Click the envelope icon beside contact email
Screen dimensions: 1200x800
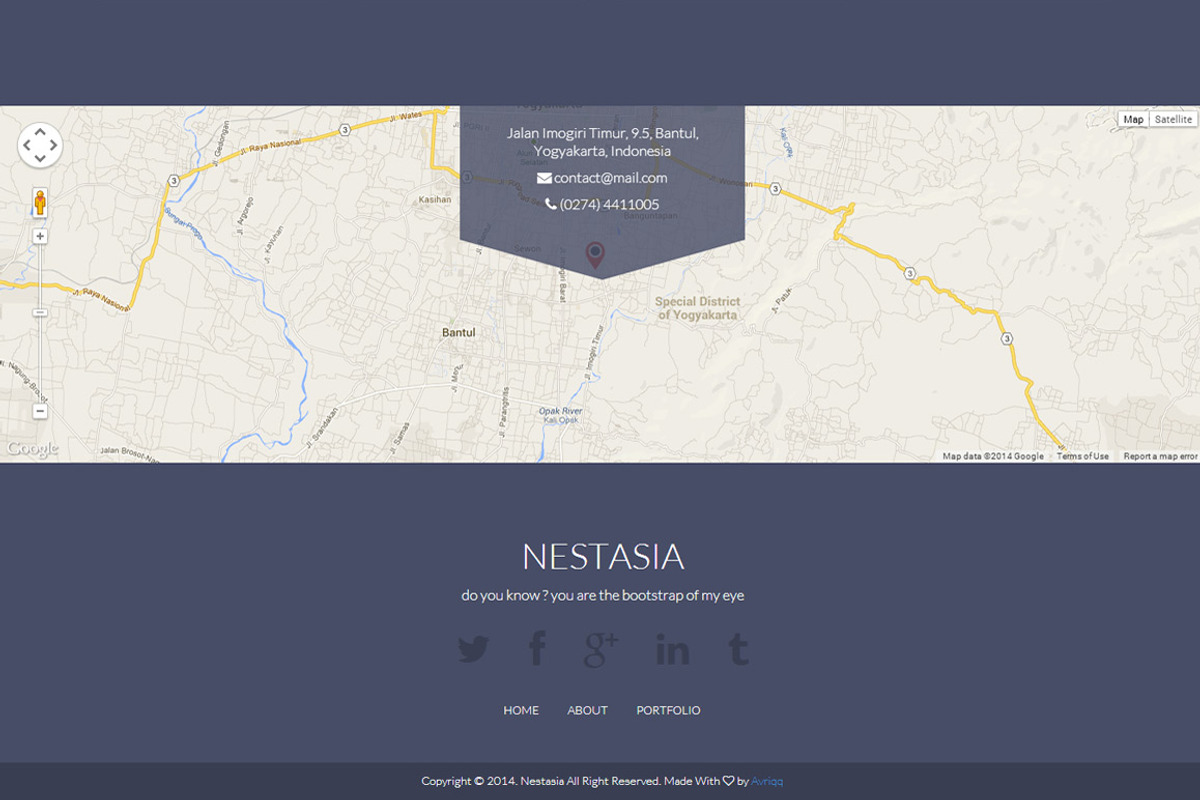click(x=544, y=178)
